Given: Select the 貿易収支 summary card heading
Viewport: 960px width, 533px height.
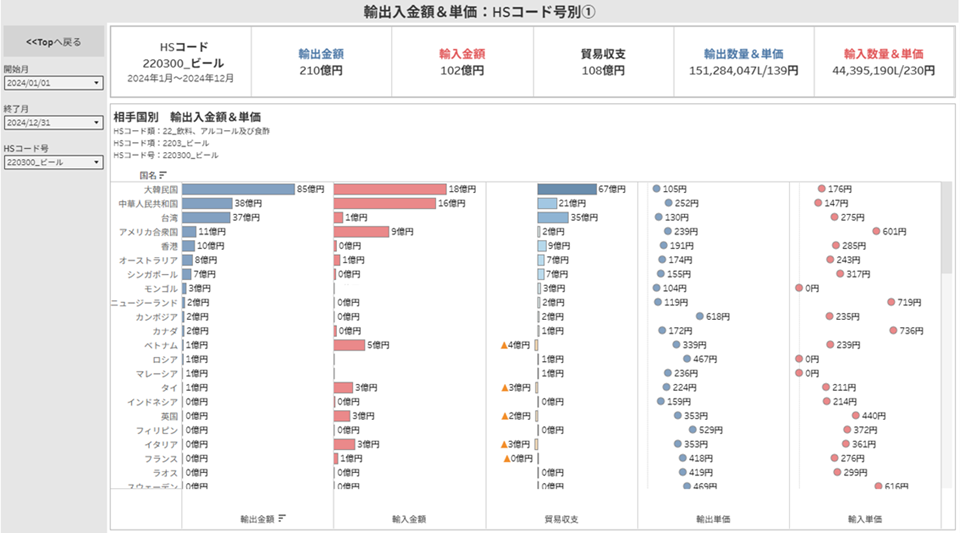Looking at the screenshot, I should click(x=604, y=53).
